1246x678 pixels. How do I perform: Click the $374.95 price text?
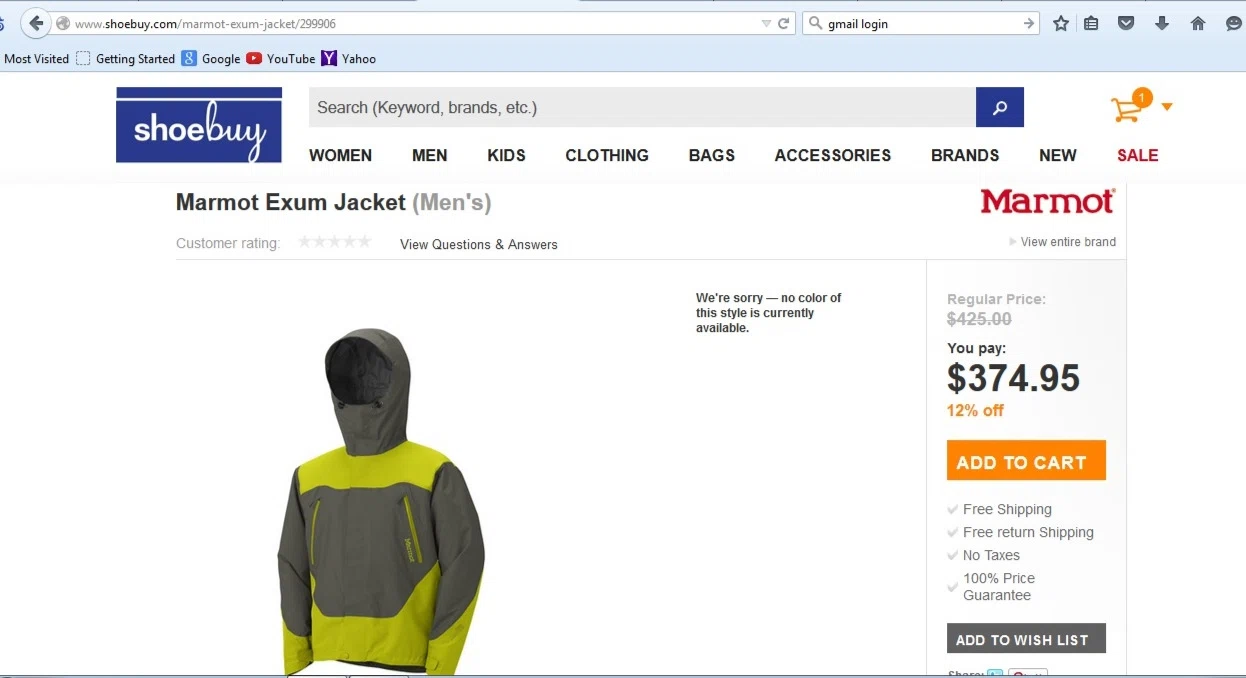tap(1014, 378)
